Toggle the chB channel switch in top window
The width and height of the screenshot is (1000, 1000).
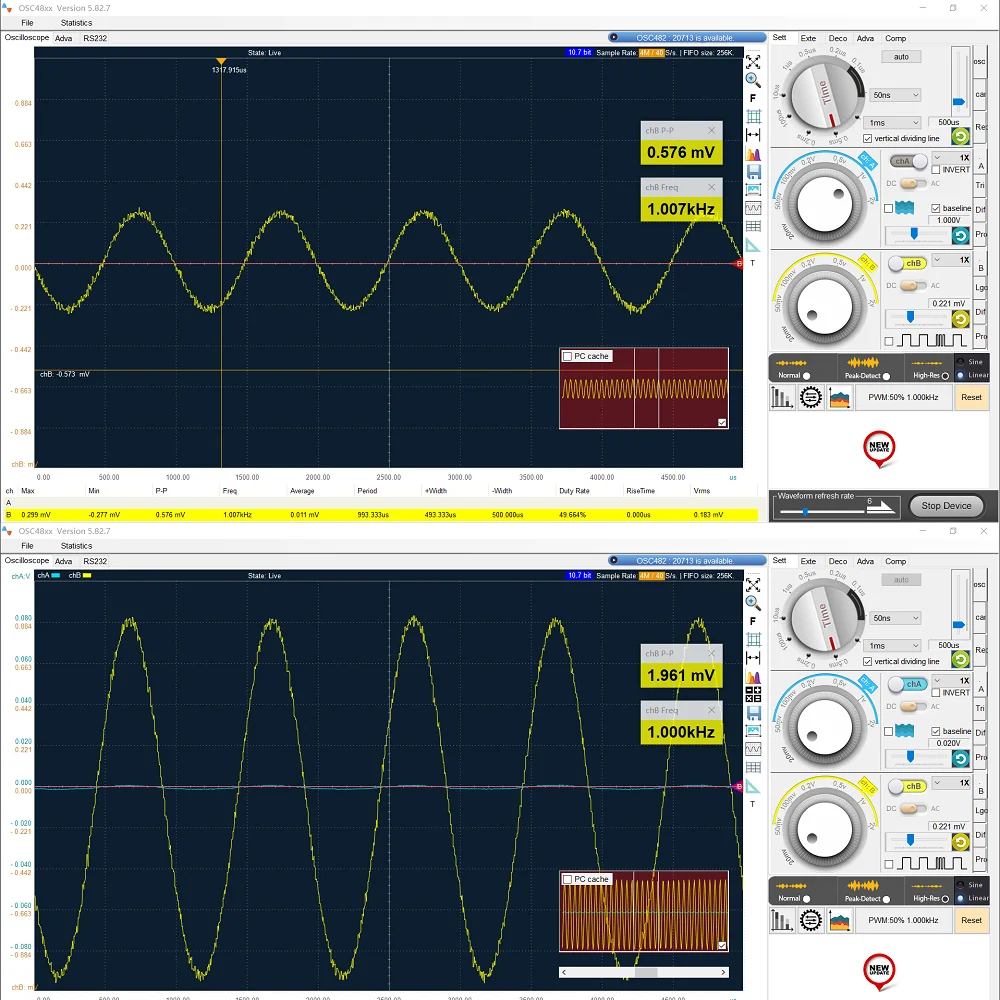tap(908, 263)
